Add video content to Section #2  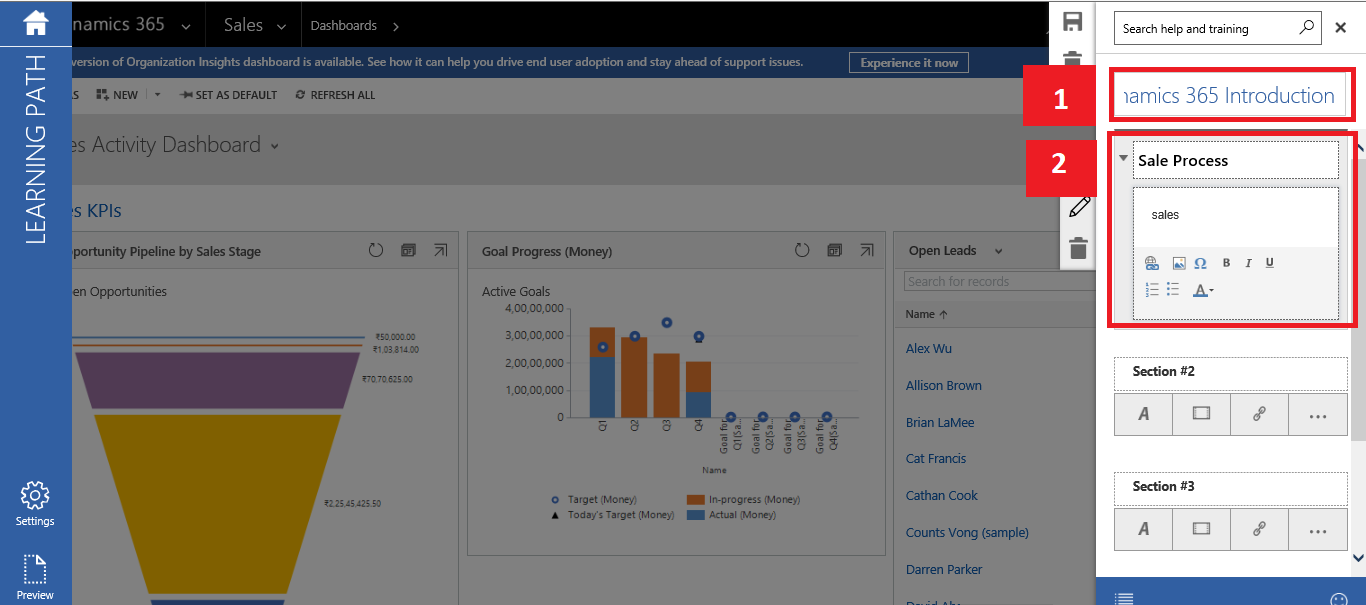[x=1202, y=414]
